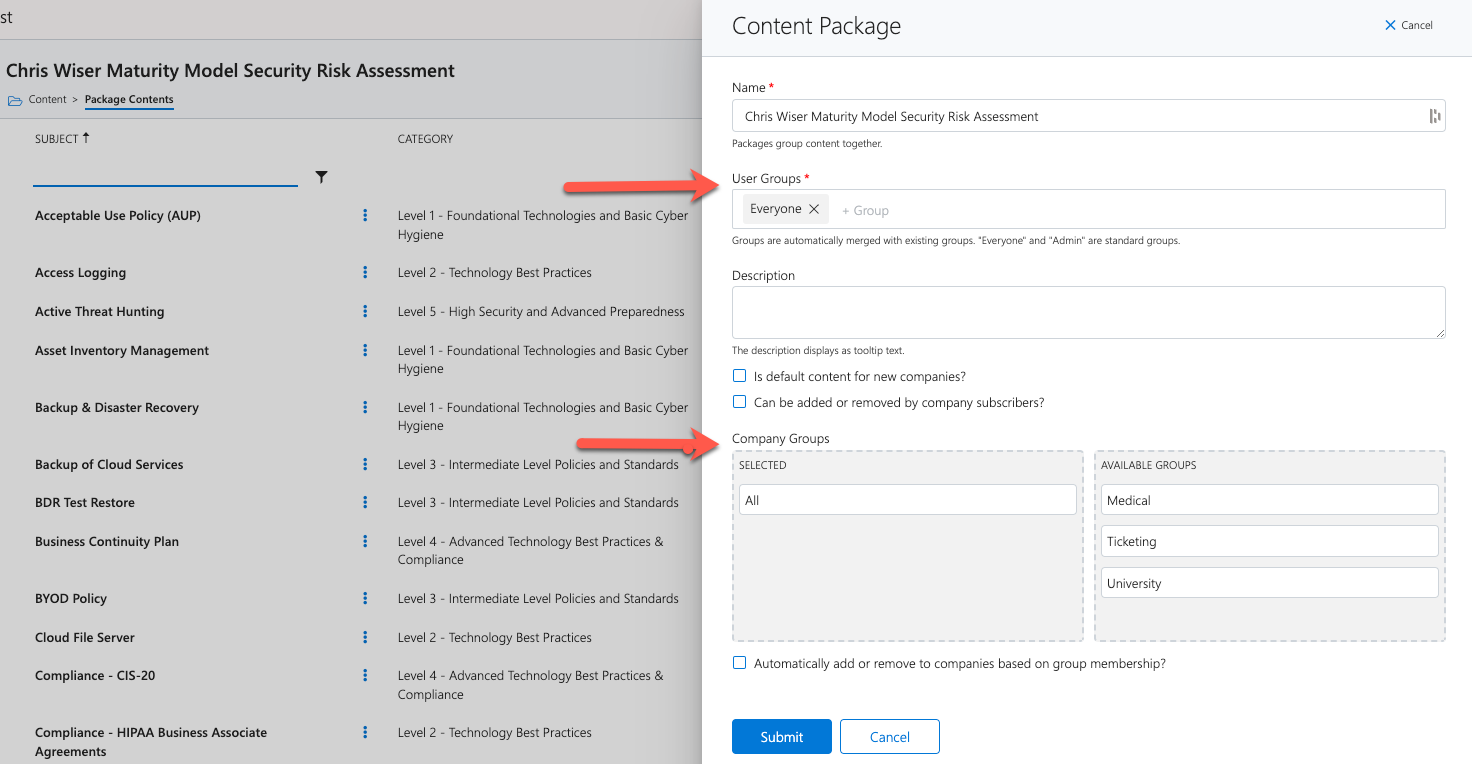Viewport: 1472px width, 764px height.
Task: Click the Business Continuity Plan subject
Action: pyautogui.click(x=107, y=541)
